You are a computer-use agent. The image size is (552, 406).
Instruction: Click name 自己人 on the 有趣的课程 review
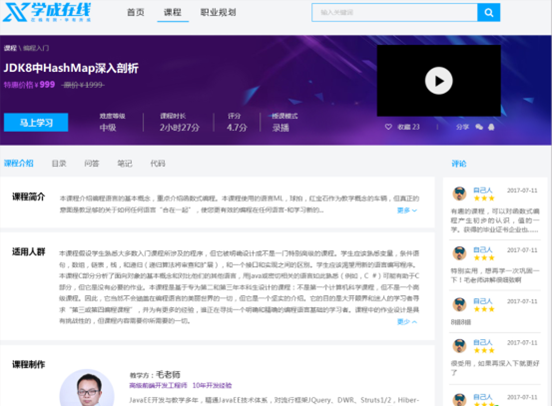[483, 190]
